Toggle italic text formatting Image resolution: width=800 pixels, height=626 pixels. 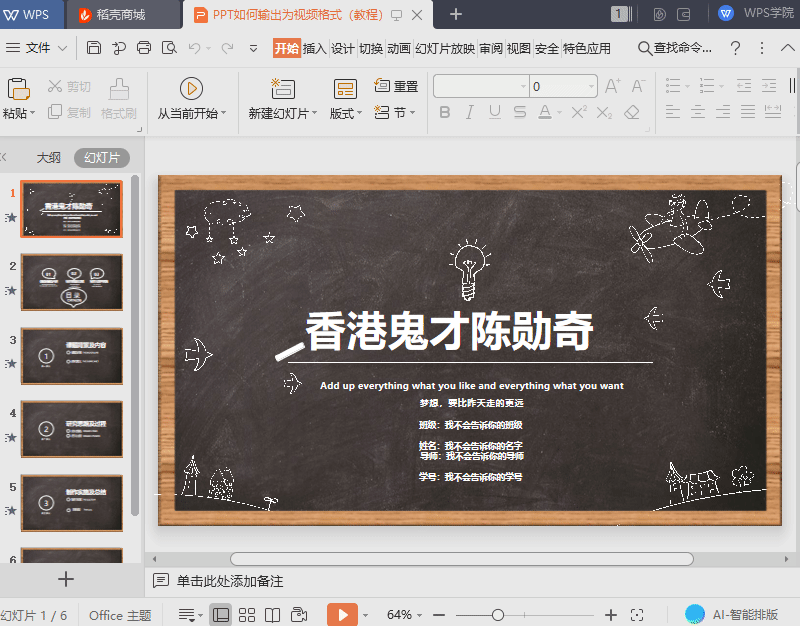tap(472, 113)
